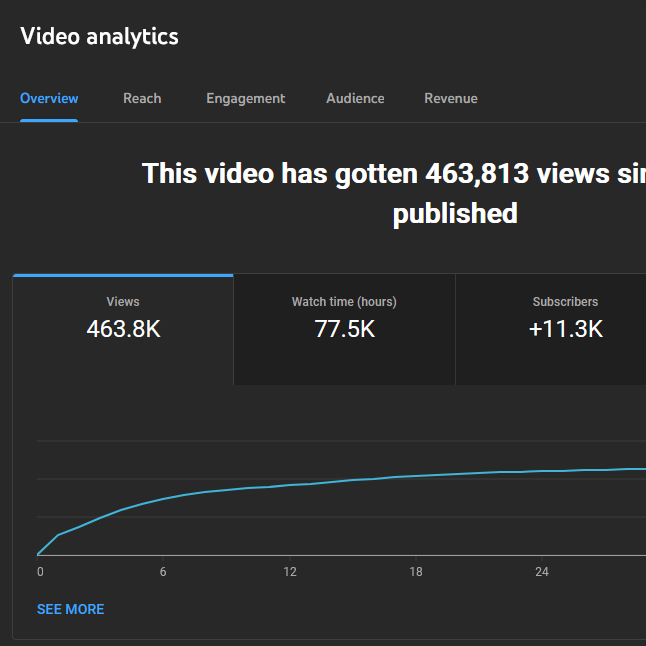Click the 6 label on the chart axis
Viewport: 646px width, 646px height.
163,572
